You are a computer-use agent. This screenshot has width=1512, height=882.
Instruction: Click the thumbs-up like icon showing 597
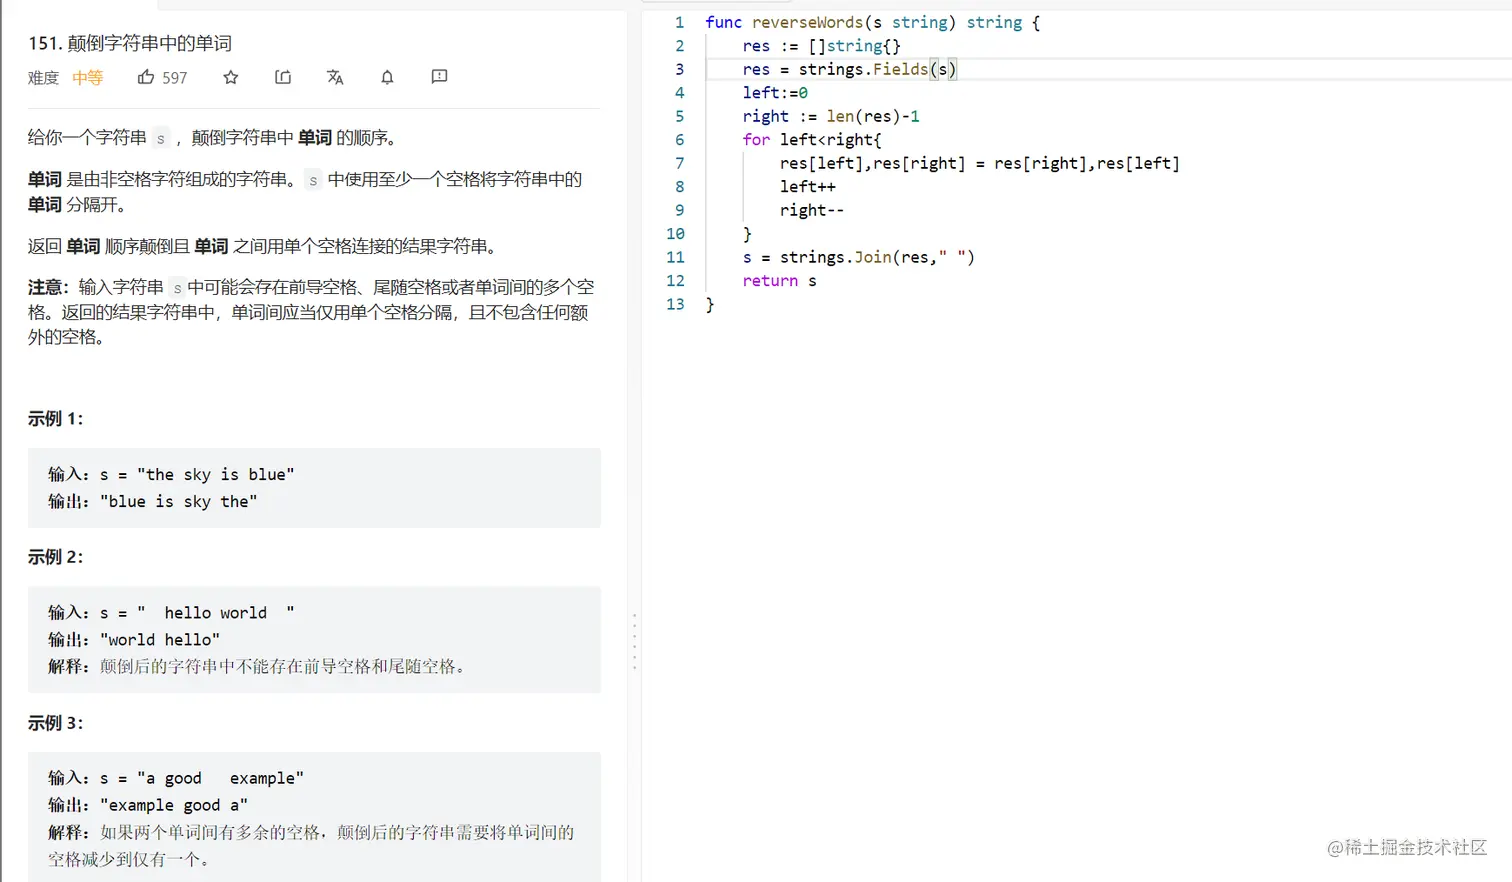pos(146,77)
